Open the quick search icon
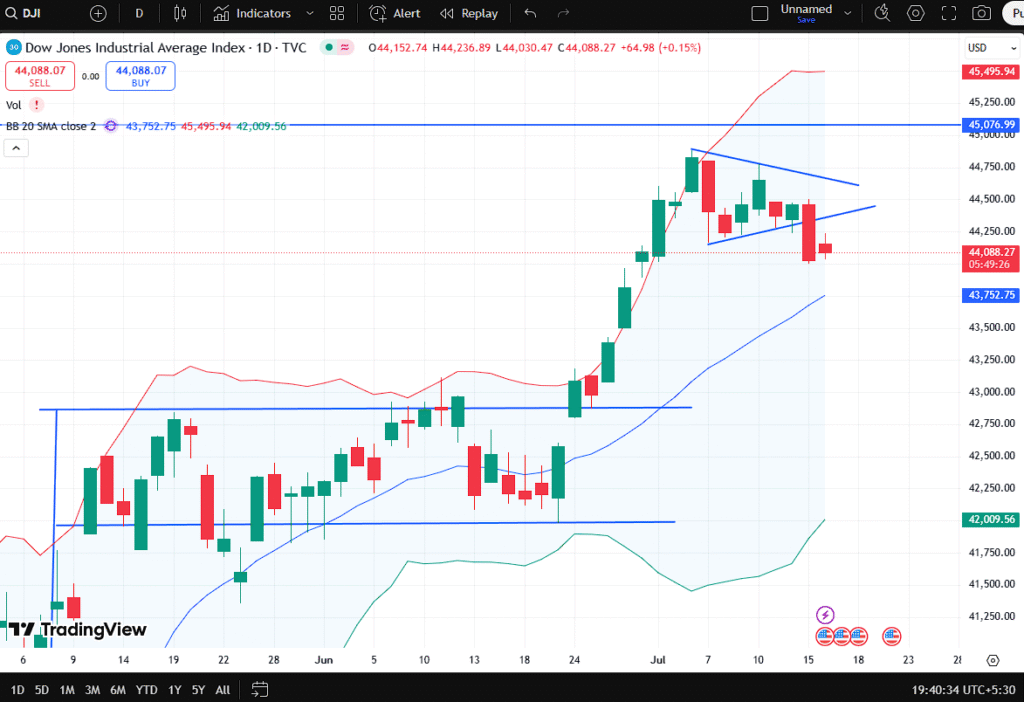1024x702 pixels. 882,13
